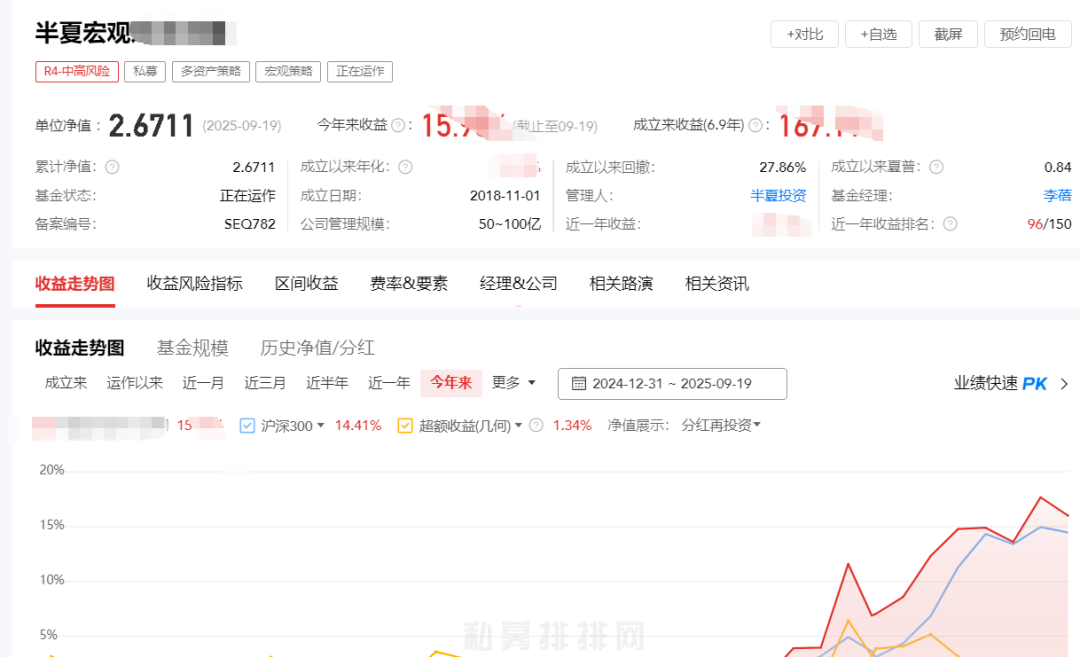
Task: Open the 半夏投资 manager link
Action: tap(778, 196)
